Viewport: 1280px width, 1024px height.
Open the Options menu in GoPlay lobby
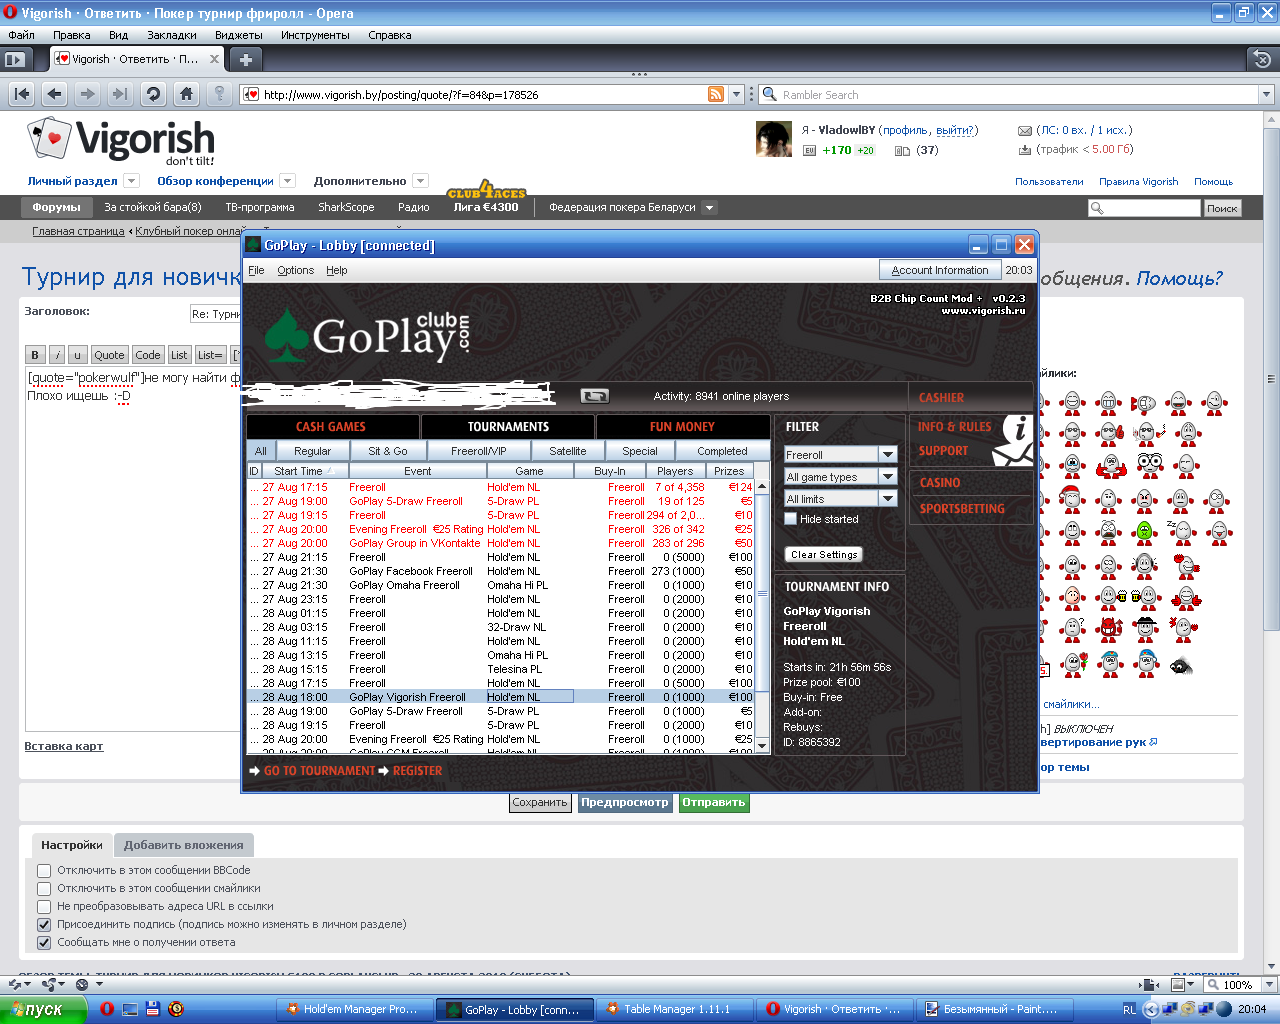(295, 270)
